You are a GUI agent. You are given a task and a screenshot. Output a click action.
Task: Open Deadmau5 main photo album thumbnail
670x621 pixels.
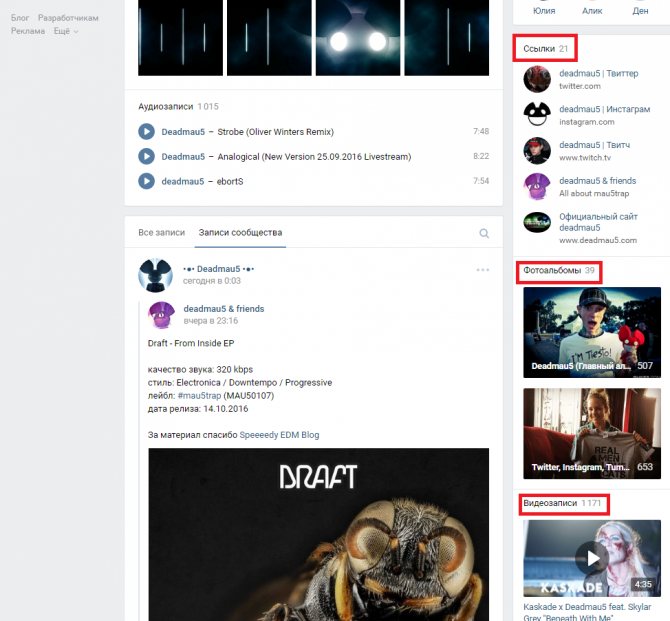point(592,332)
